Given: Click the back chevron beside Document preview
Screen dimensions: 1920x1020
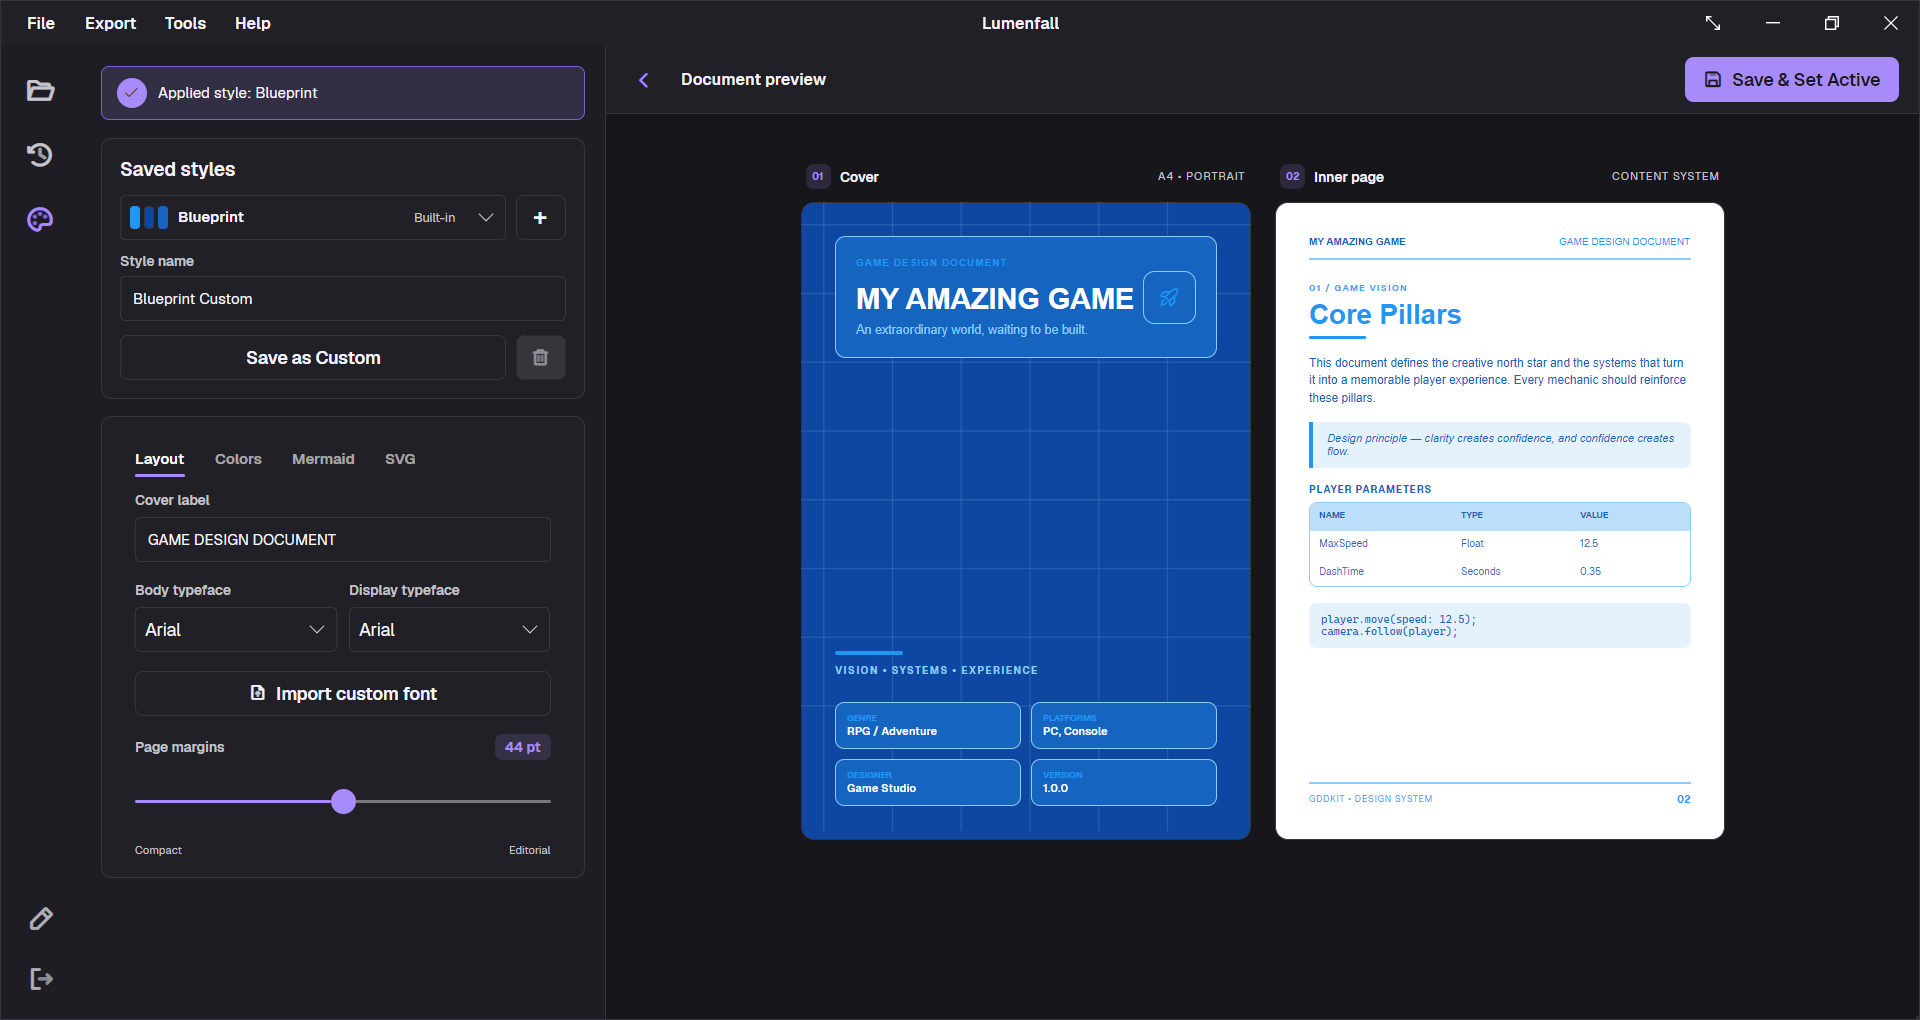Looking at the screenshot, I should (x=644, y=80).
